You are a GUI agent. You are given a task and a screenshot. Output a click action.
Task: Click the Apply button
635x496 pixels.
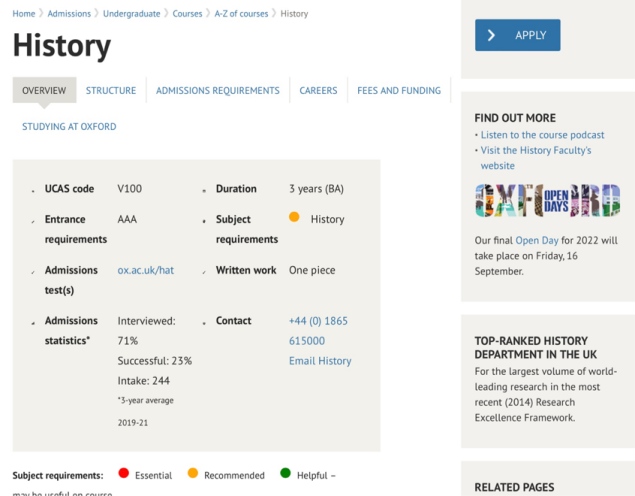point(518,35)
